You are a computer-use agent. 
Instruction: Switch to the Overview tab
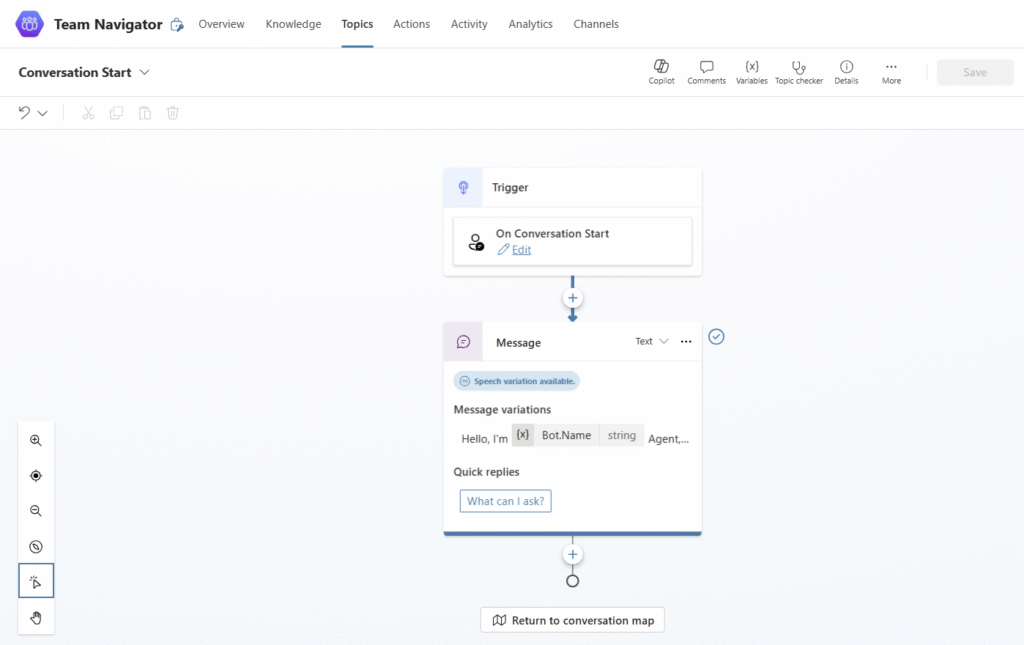221,24
